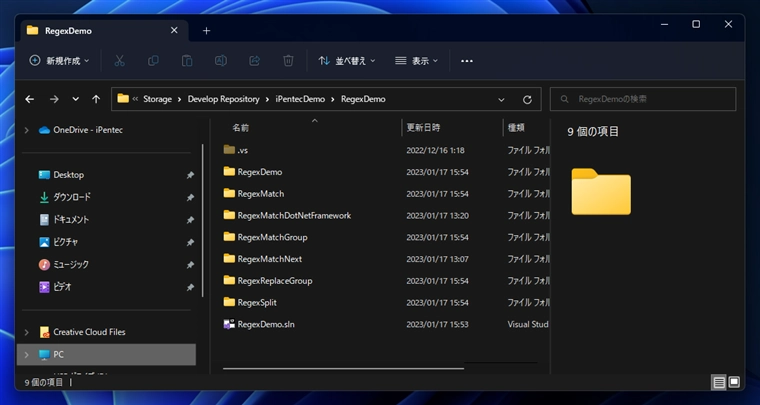
Task: Open a new tab with plus button
Action: point(206,30)
